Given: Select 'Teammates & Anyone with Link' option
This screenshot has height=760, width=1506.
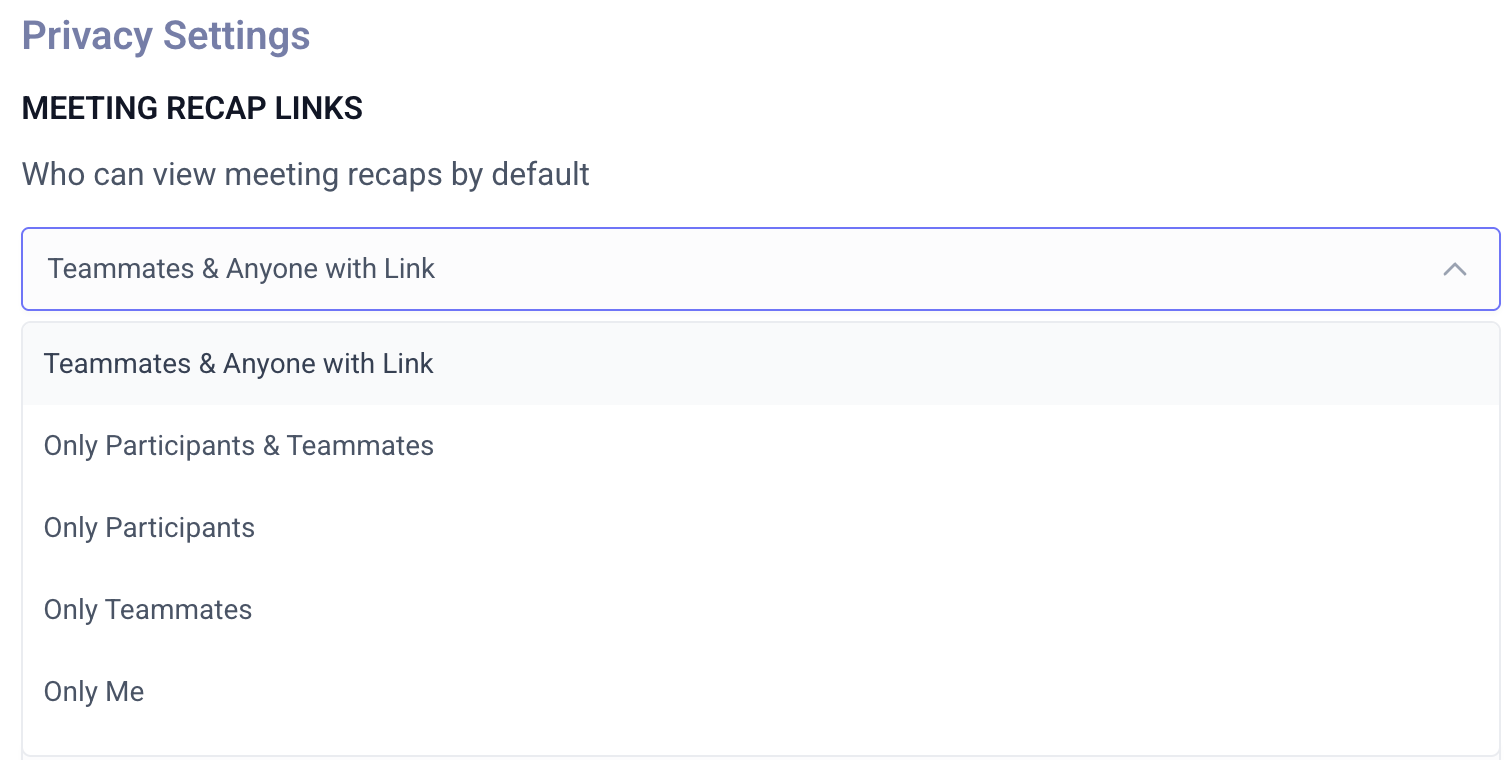Looking at the screenshot, I should point(238,364).
